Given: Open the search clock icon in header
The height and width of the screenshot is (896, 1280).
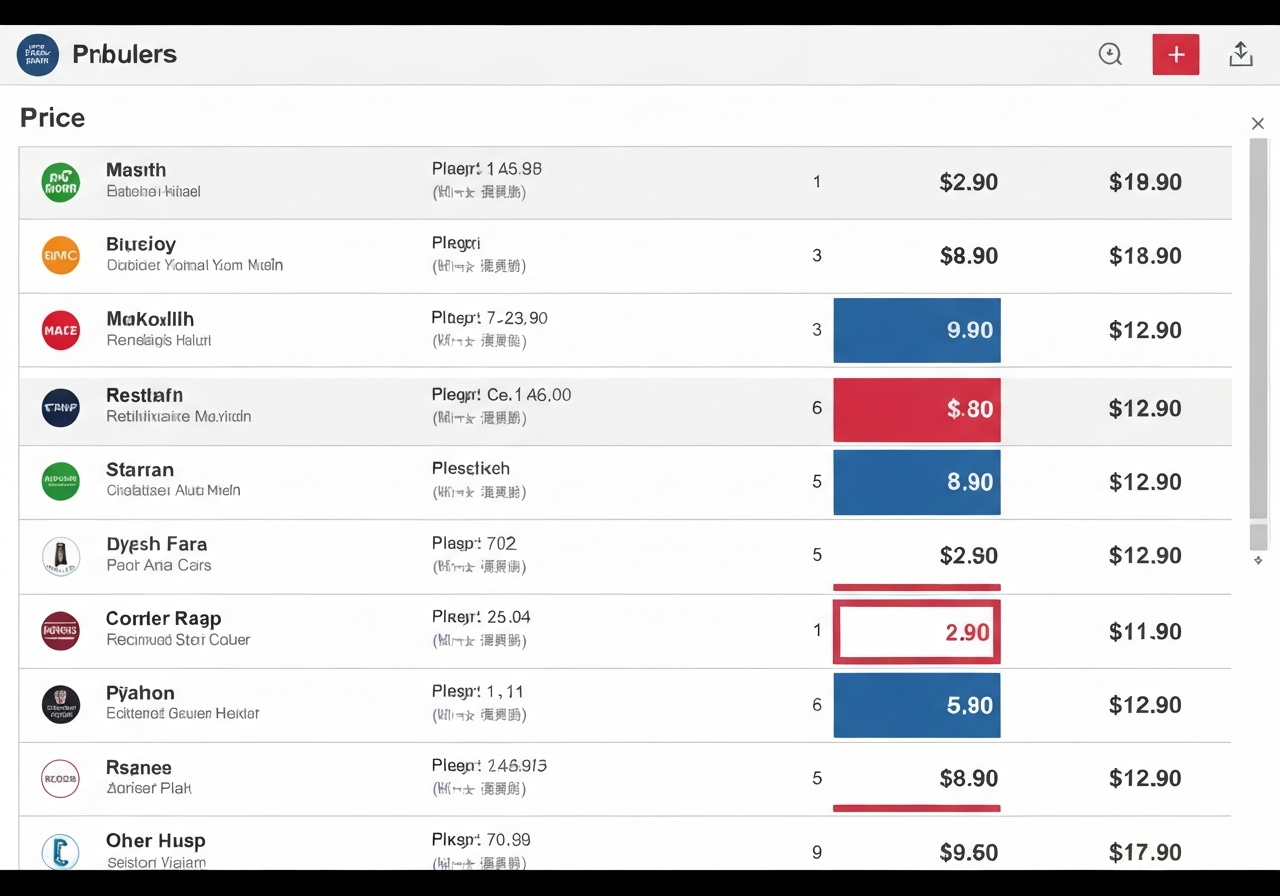Looking at the screenshot, I should coord(1110,55).
